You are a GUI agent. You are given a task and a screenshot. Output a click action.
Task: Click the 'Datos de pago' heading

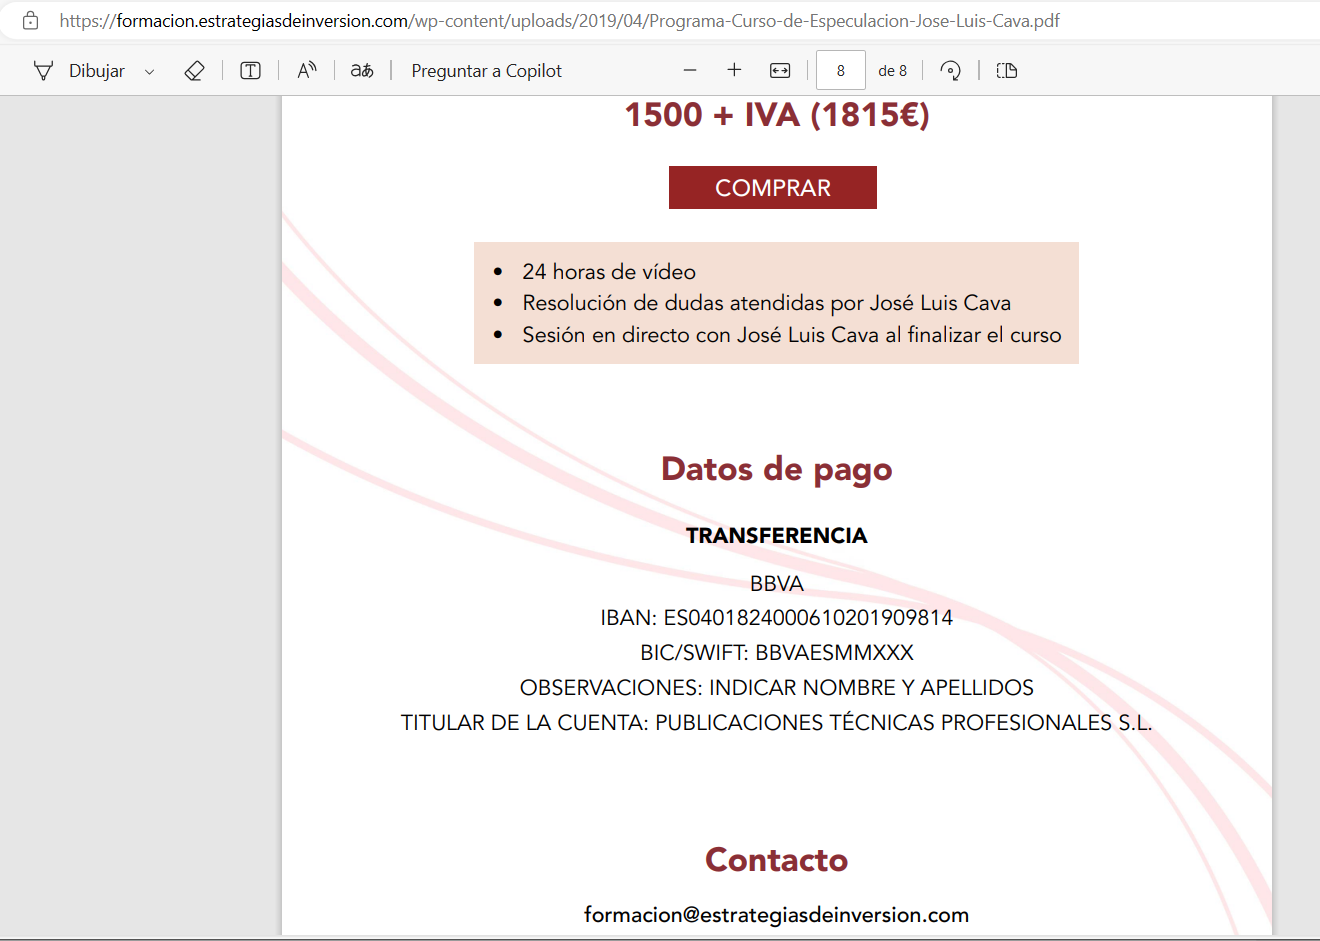click(777, 470)
